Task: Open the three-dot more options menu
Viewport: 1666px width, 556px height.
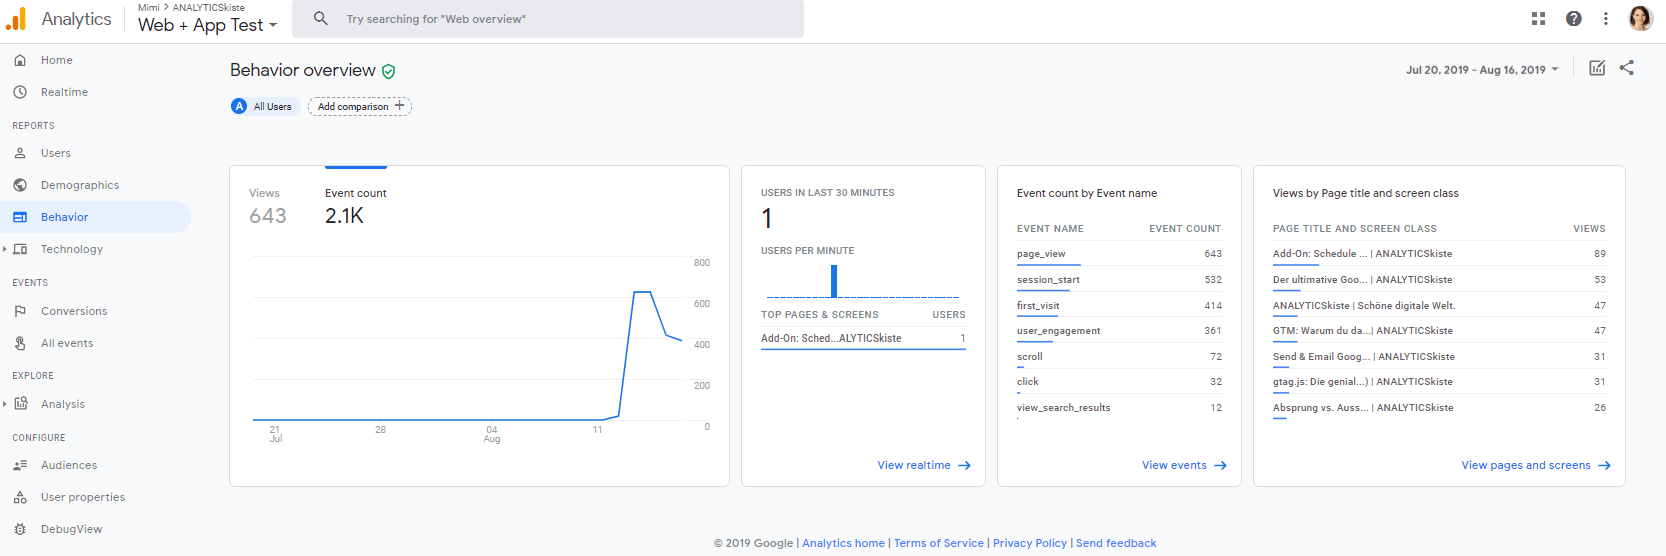Action: pyautogui.click(x=1605, y=18)
